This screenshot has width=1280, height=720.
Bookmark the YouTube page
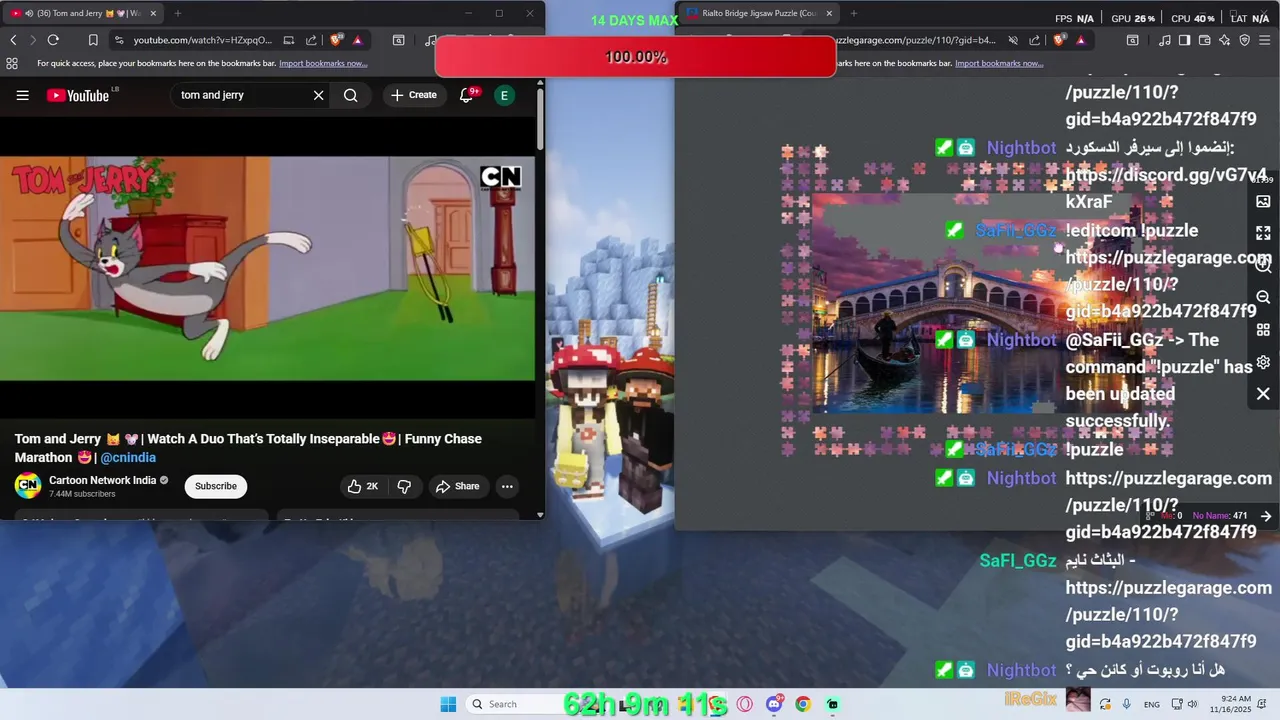click(93, 40)
